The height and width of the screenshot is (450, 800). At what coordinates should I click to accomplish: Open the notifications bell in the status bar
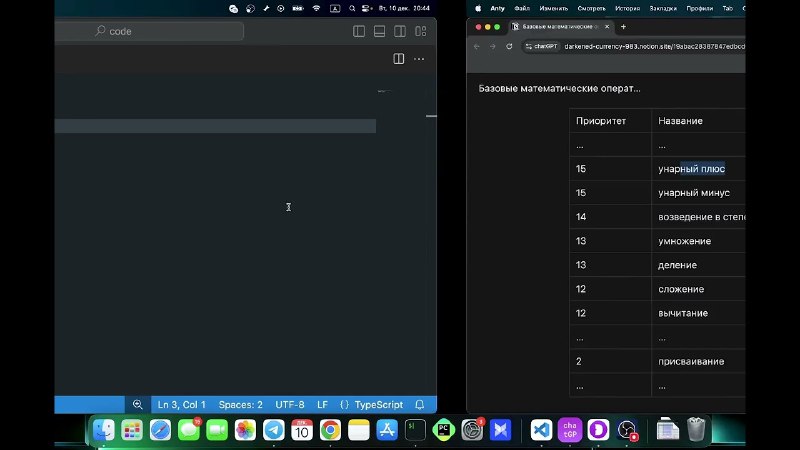coord(419,405)
